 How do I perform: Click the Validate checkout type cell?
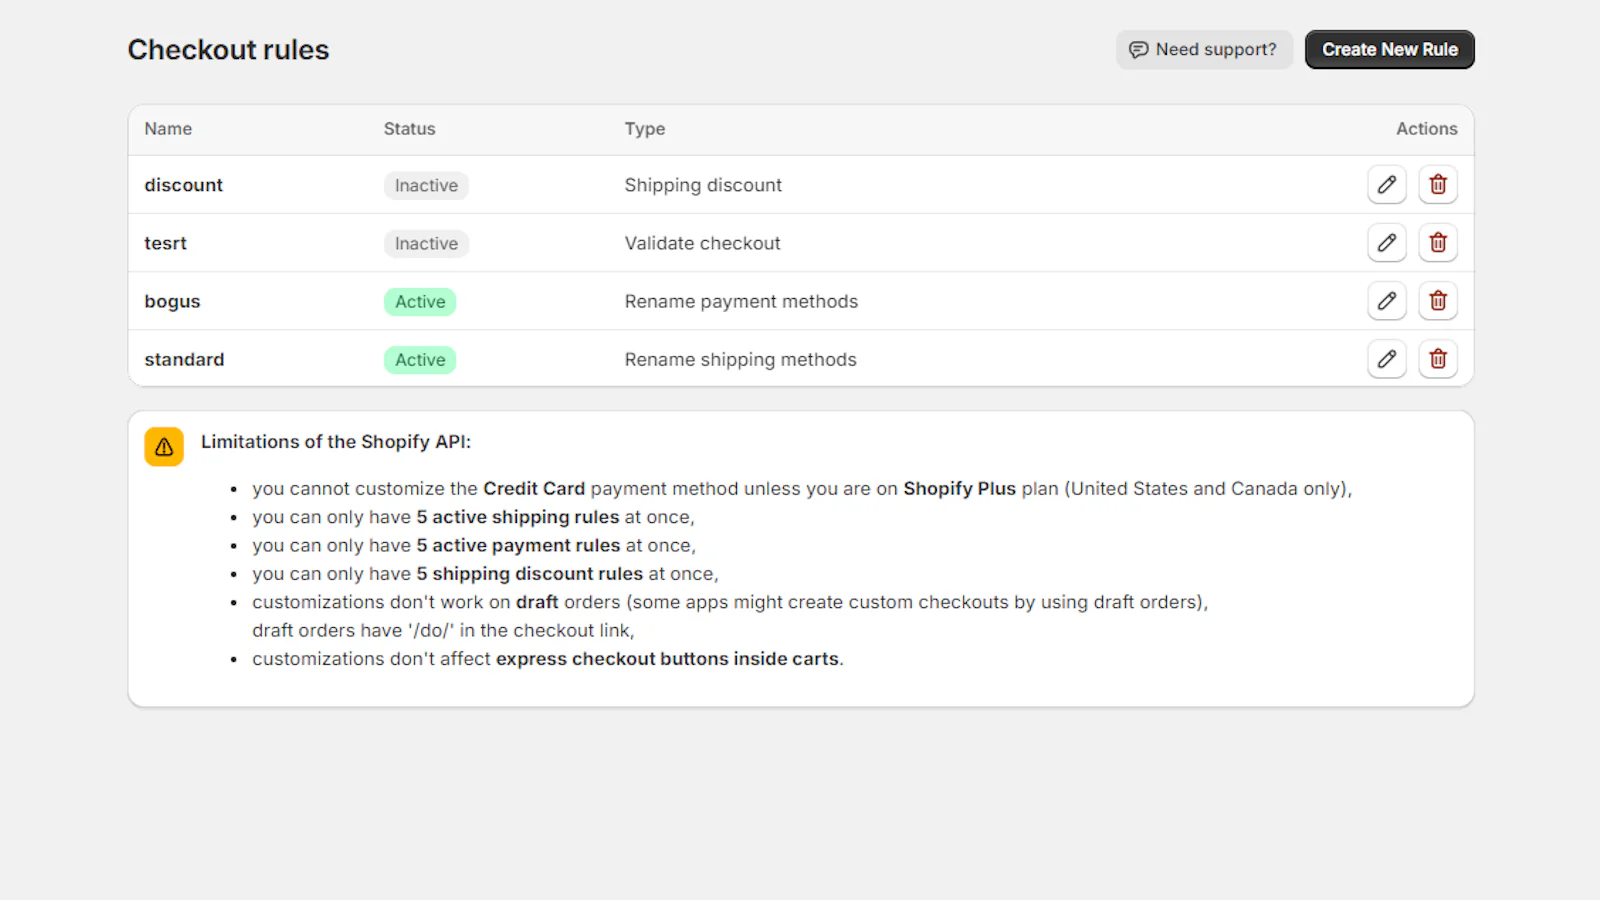click(x=702, y=243)
